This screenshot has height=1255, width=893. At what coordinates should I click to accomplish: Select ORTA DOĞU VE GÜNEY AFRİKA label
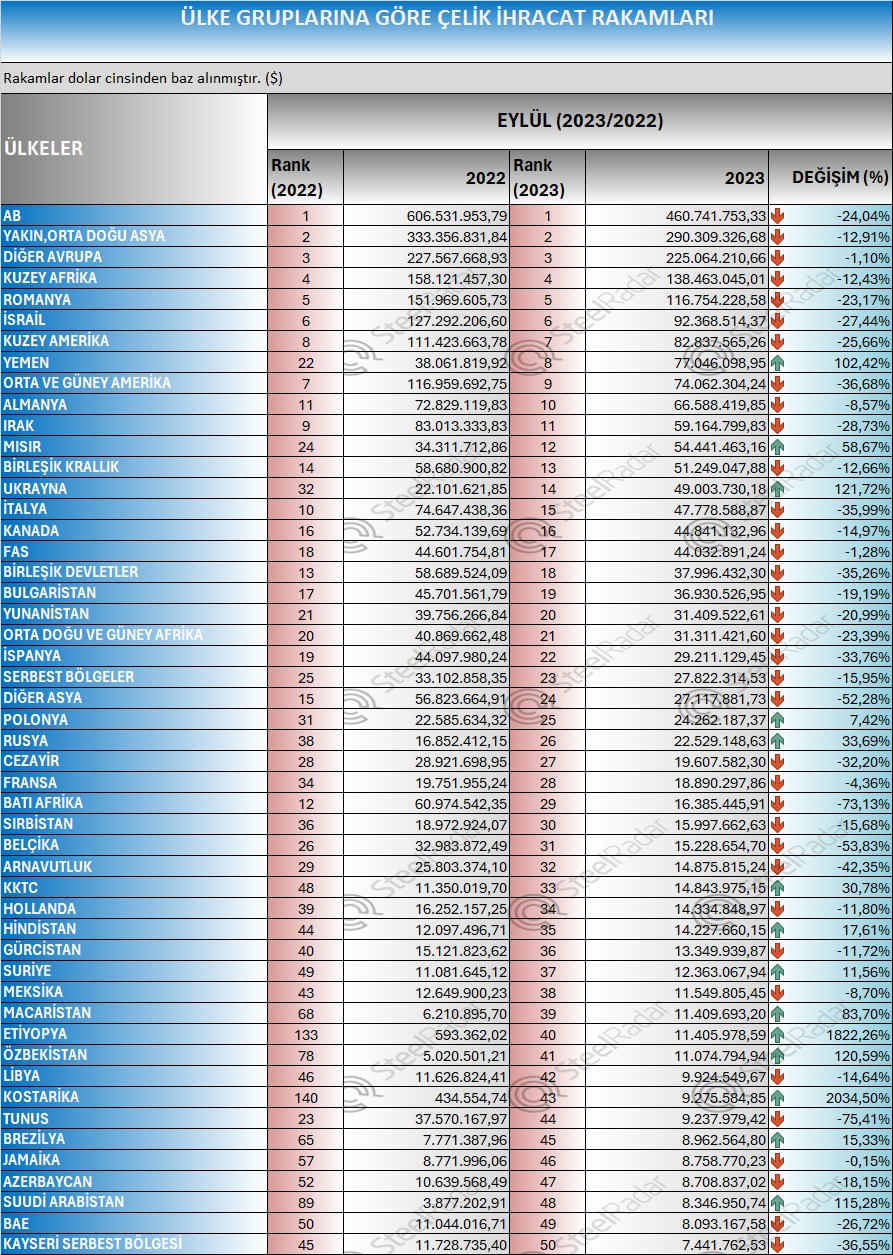(x=134, y=635)
